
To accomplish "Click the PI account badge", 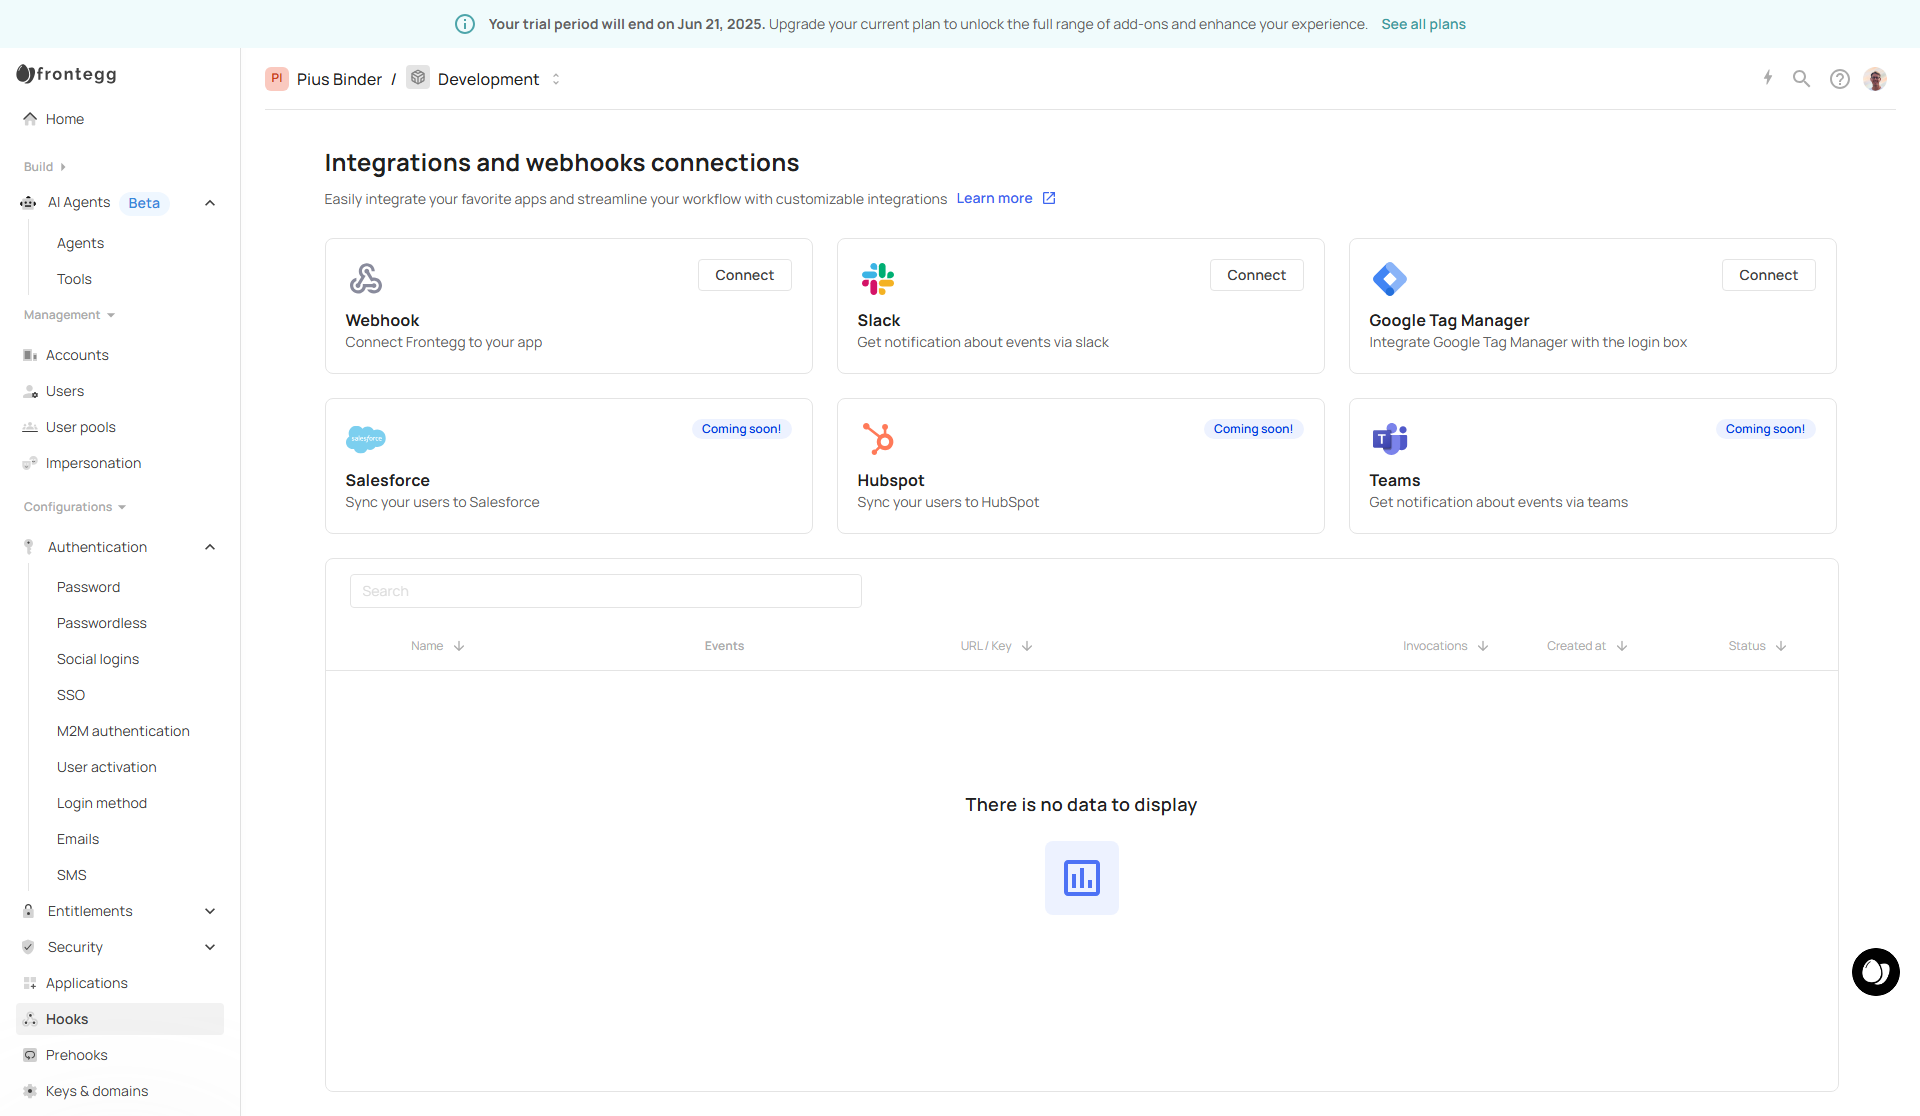I will [x=277, y=78].
